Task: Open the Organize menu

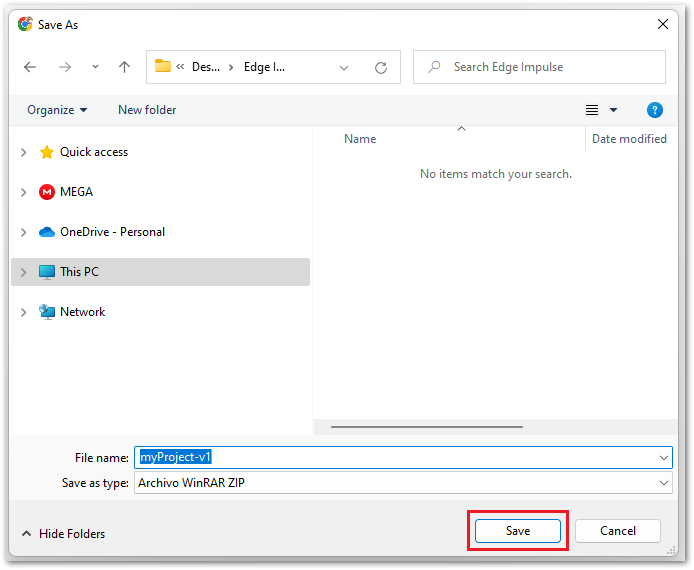Action: [x=57, y=110]
